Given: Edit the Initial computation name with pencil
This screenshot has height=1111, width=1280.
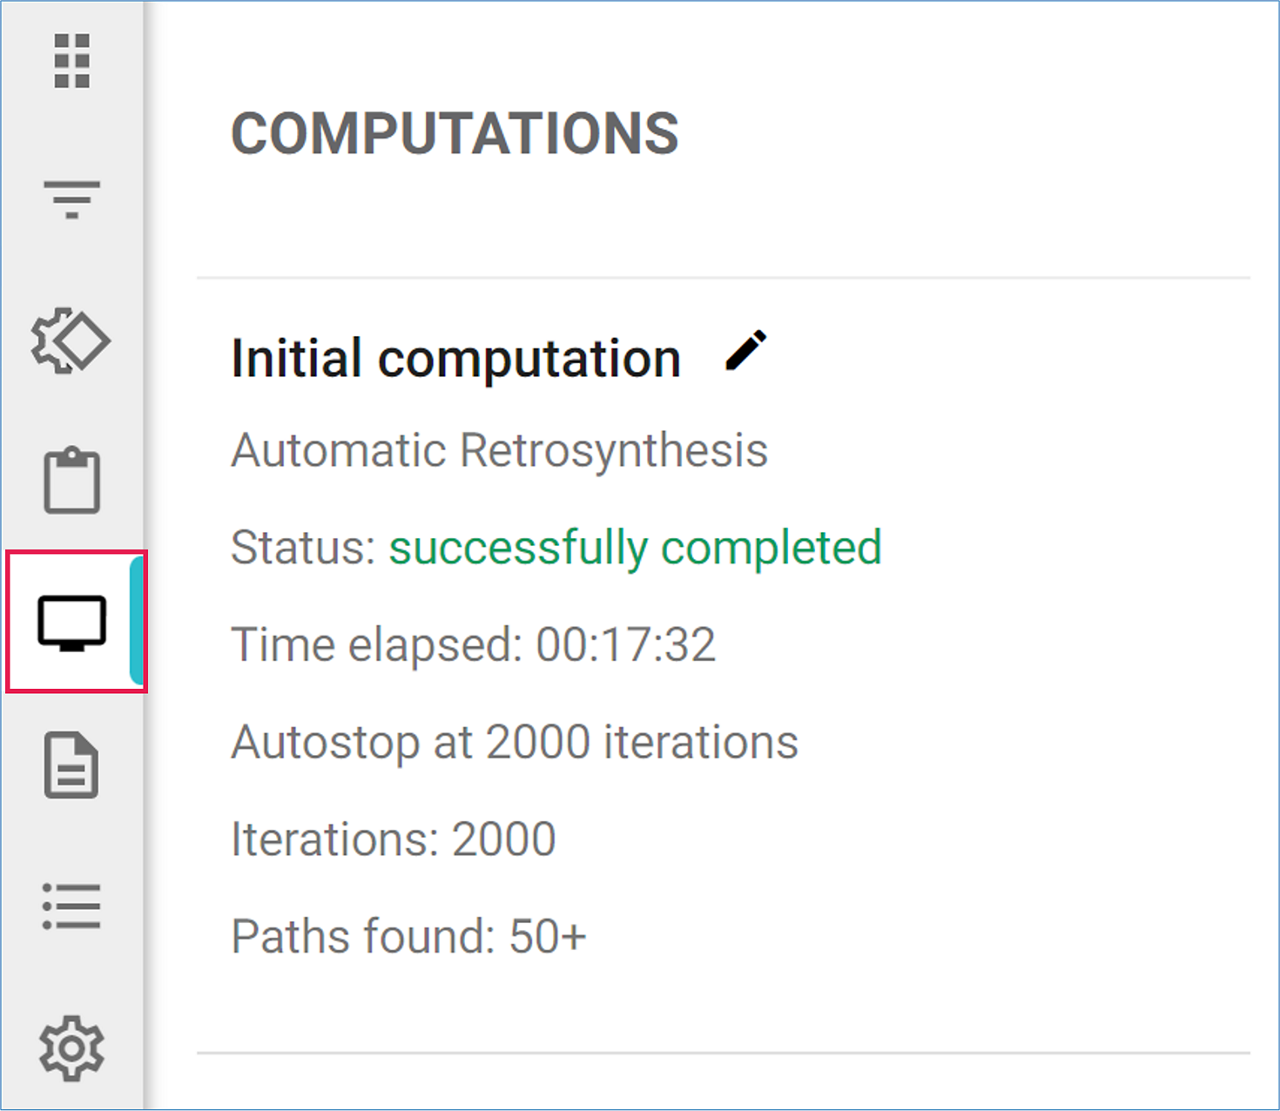Looking at the screenshot, I should click(746, 352).
